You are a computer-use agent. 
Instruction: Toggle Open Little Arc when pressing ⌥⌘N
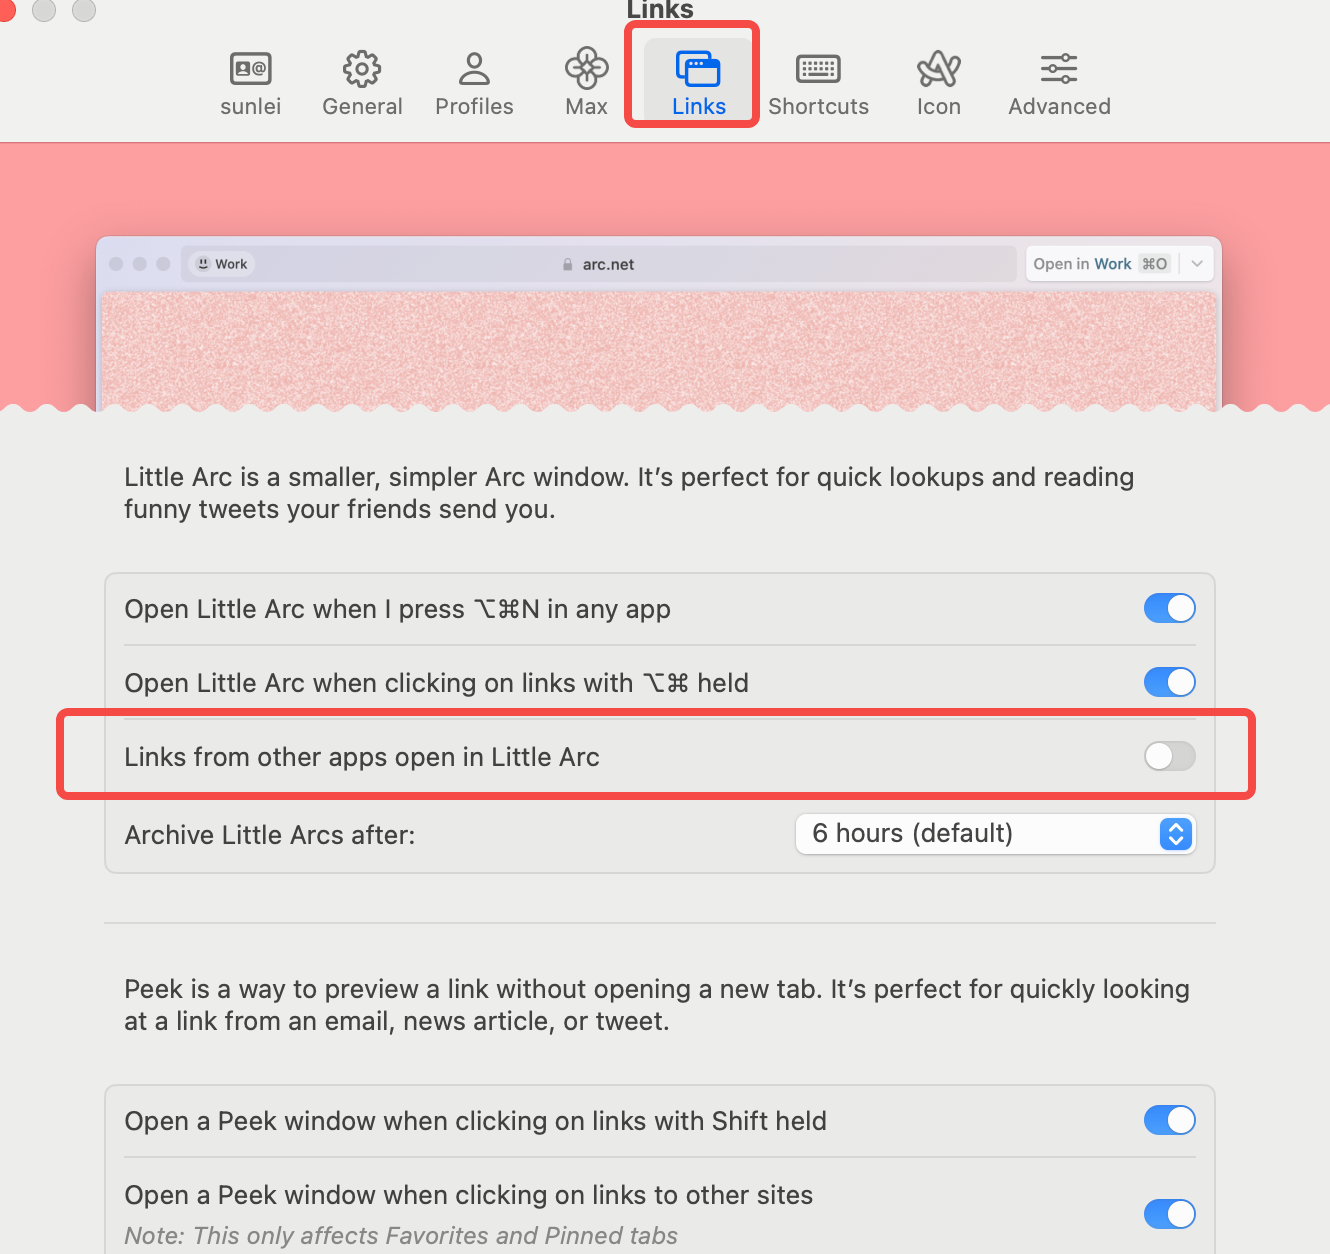coord(1169,608)
